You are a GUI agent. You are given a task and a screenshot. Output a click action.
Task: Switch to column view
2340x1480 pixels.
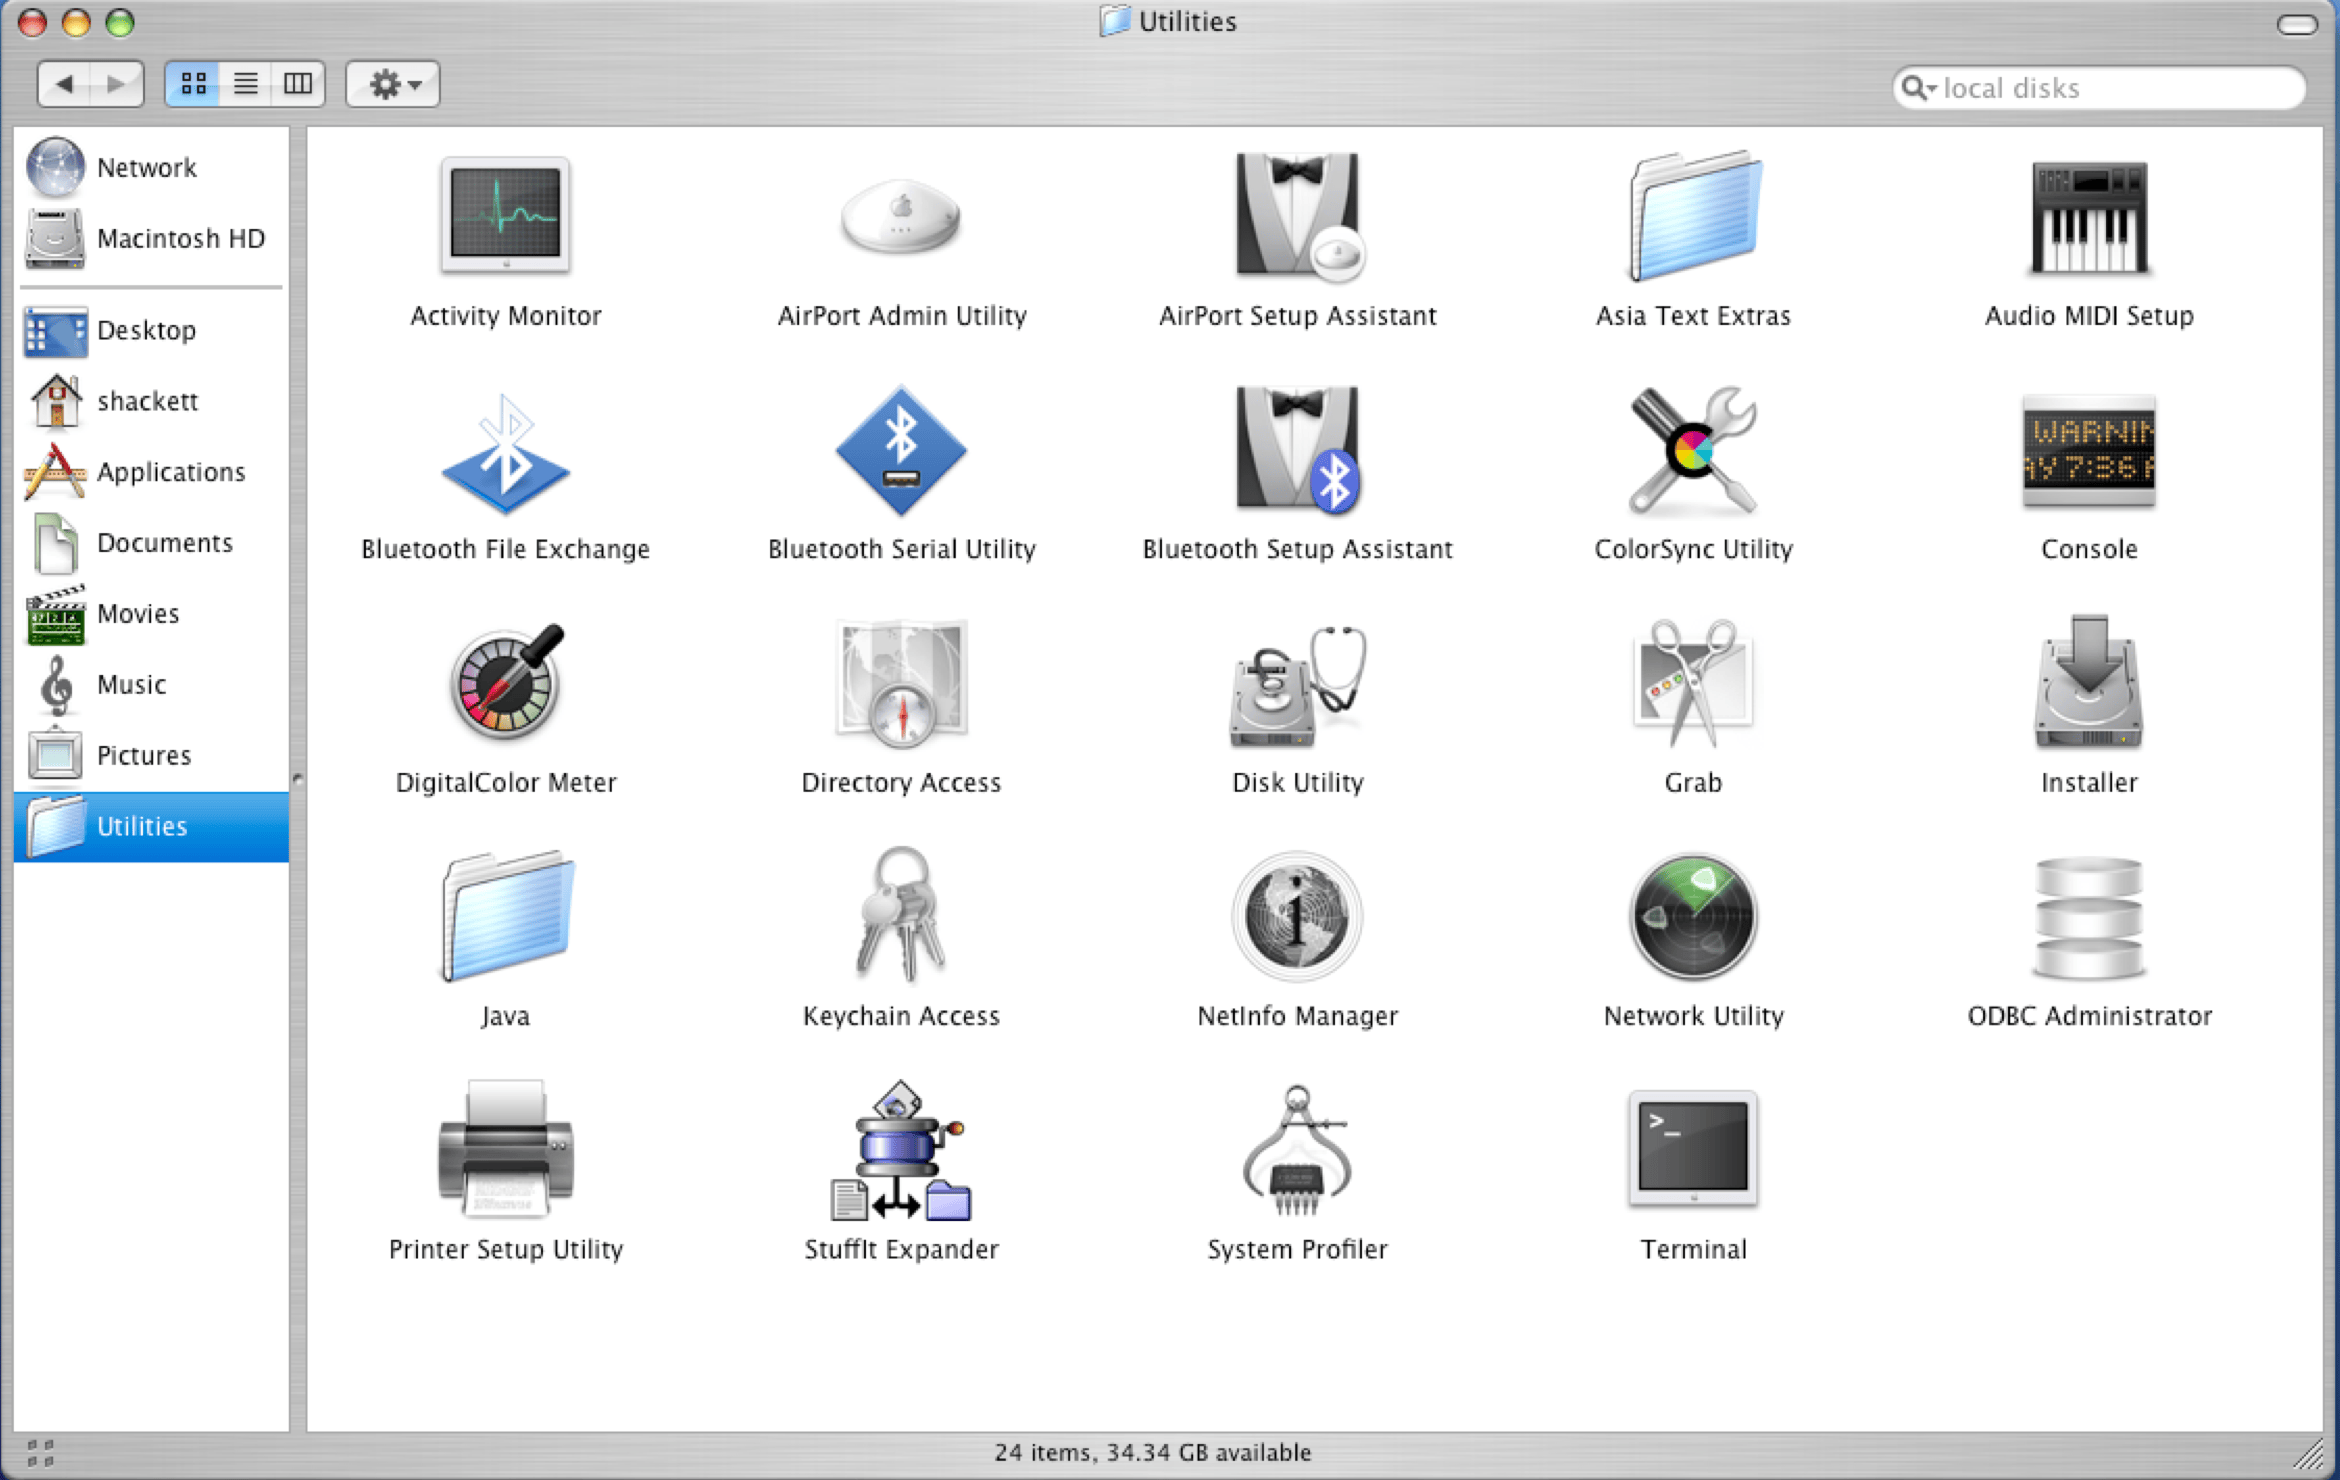(297, 84)
